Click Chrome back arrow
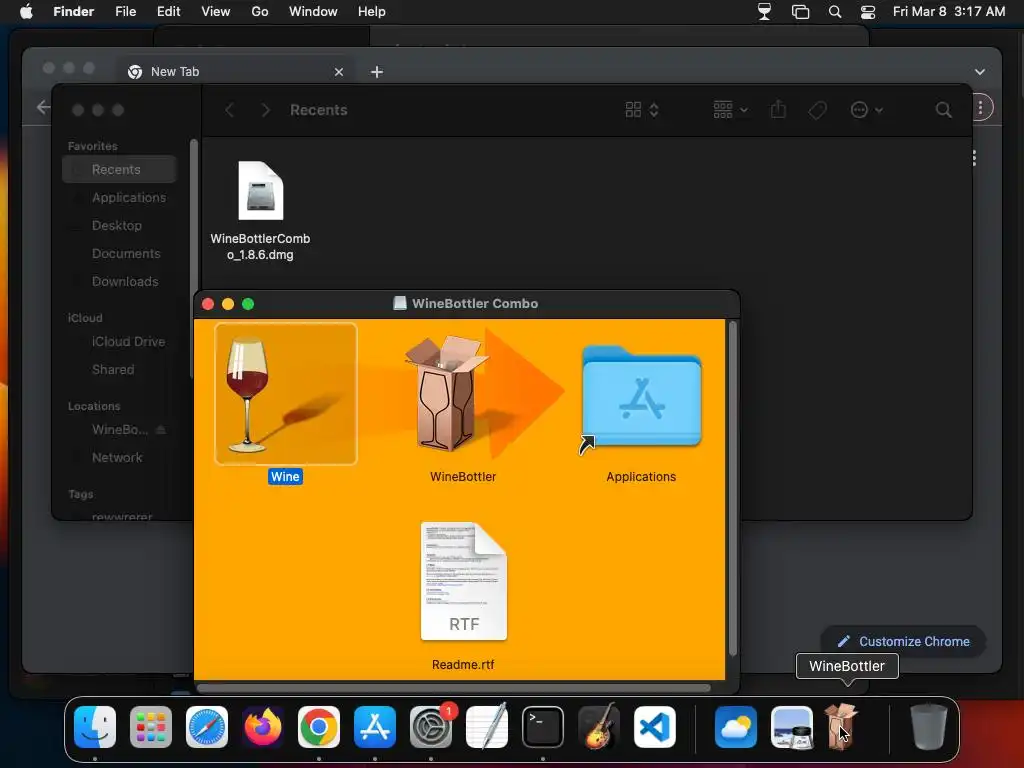This screenshot has height=768, width=1024. [43, 107]
